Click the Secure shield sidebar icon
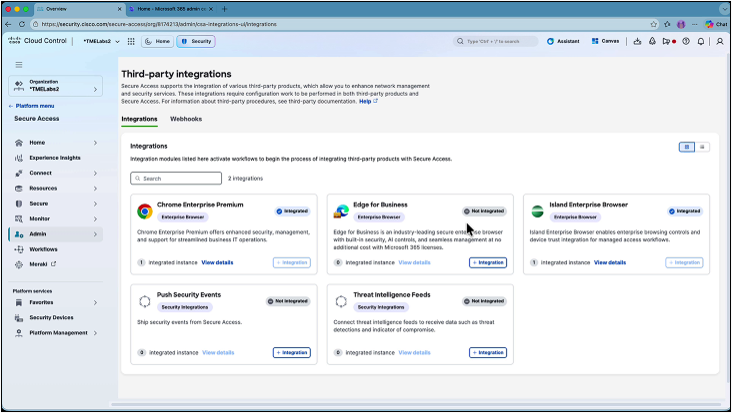Viewport: 732px width, 413px height. (x=19, y=204)
